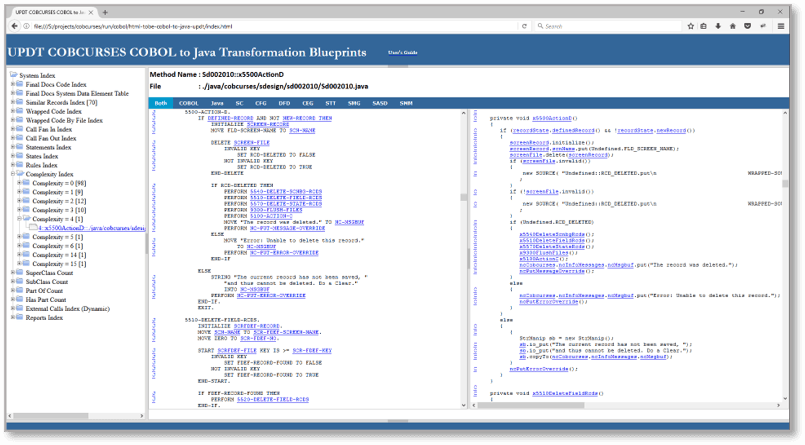Go back using browser back arrow
This screenshot has height=445, width=805.
click(x=14, y=26)
